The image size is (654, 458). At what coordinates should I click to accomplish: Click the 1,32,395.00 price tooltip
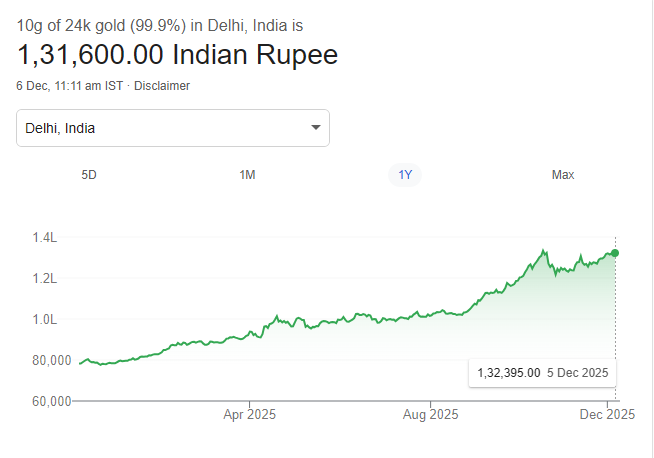point(542,373)
